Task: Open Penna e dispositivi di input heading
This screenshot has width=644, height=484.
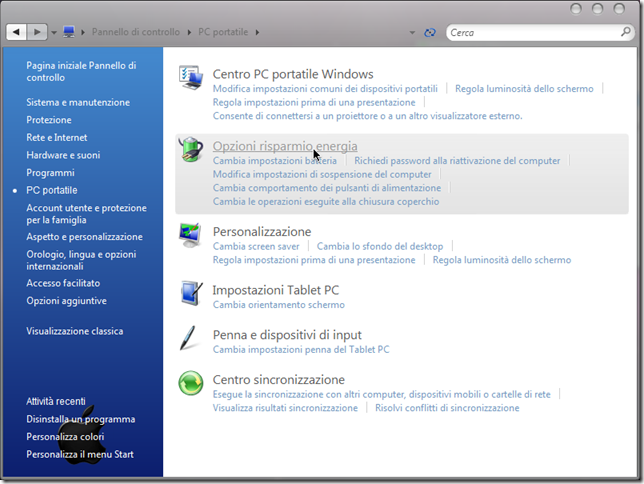Action: pyautogui.click(x=287, y=335)
